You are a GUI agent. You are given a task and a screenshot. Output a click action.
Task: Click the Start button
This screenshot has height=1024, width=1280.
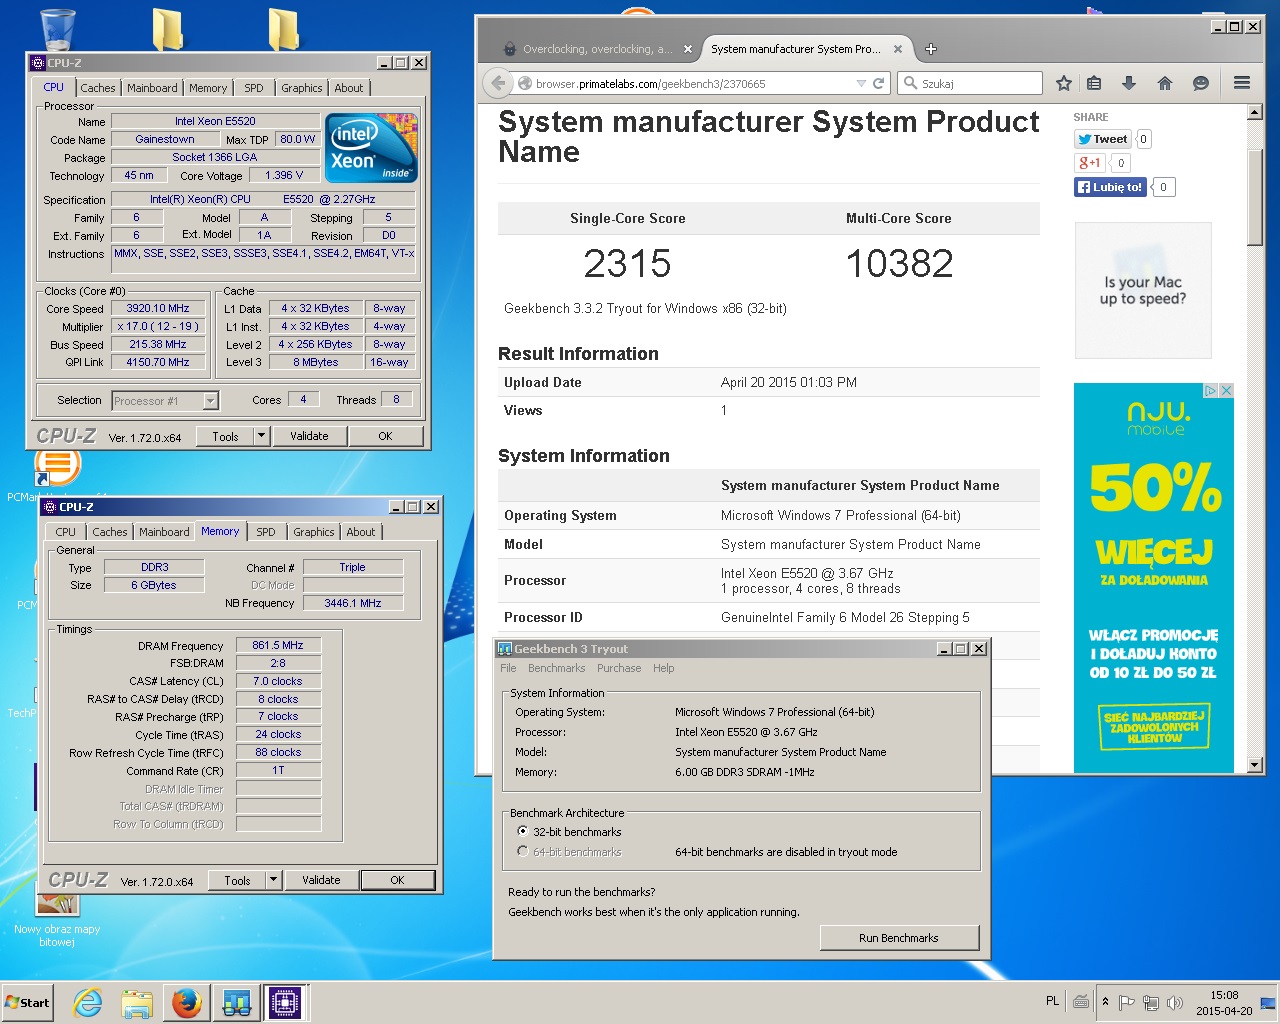point(28,1002)
